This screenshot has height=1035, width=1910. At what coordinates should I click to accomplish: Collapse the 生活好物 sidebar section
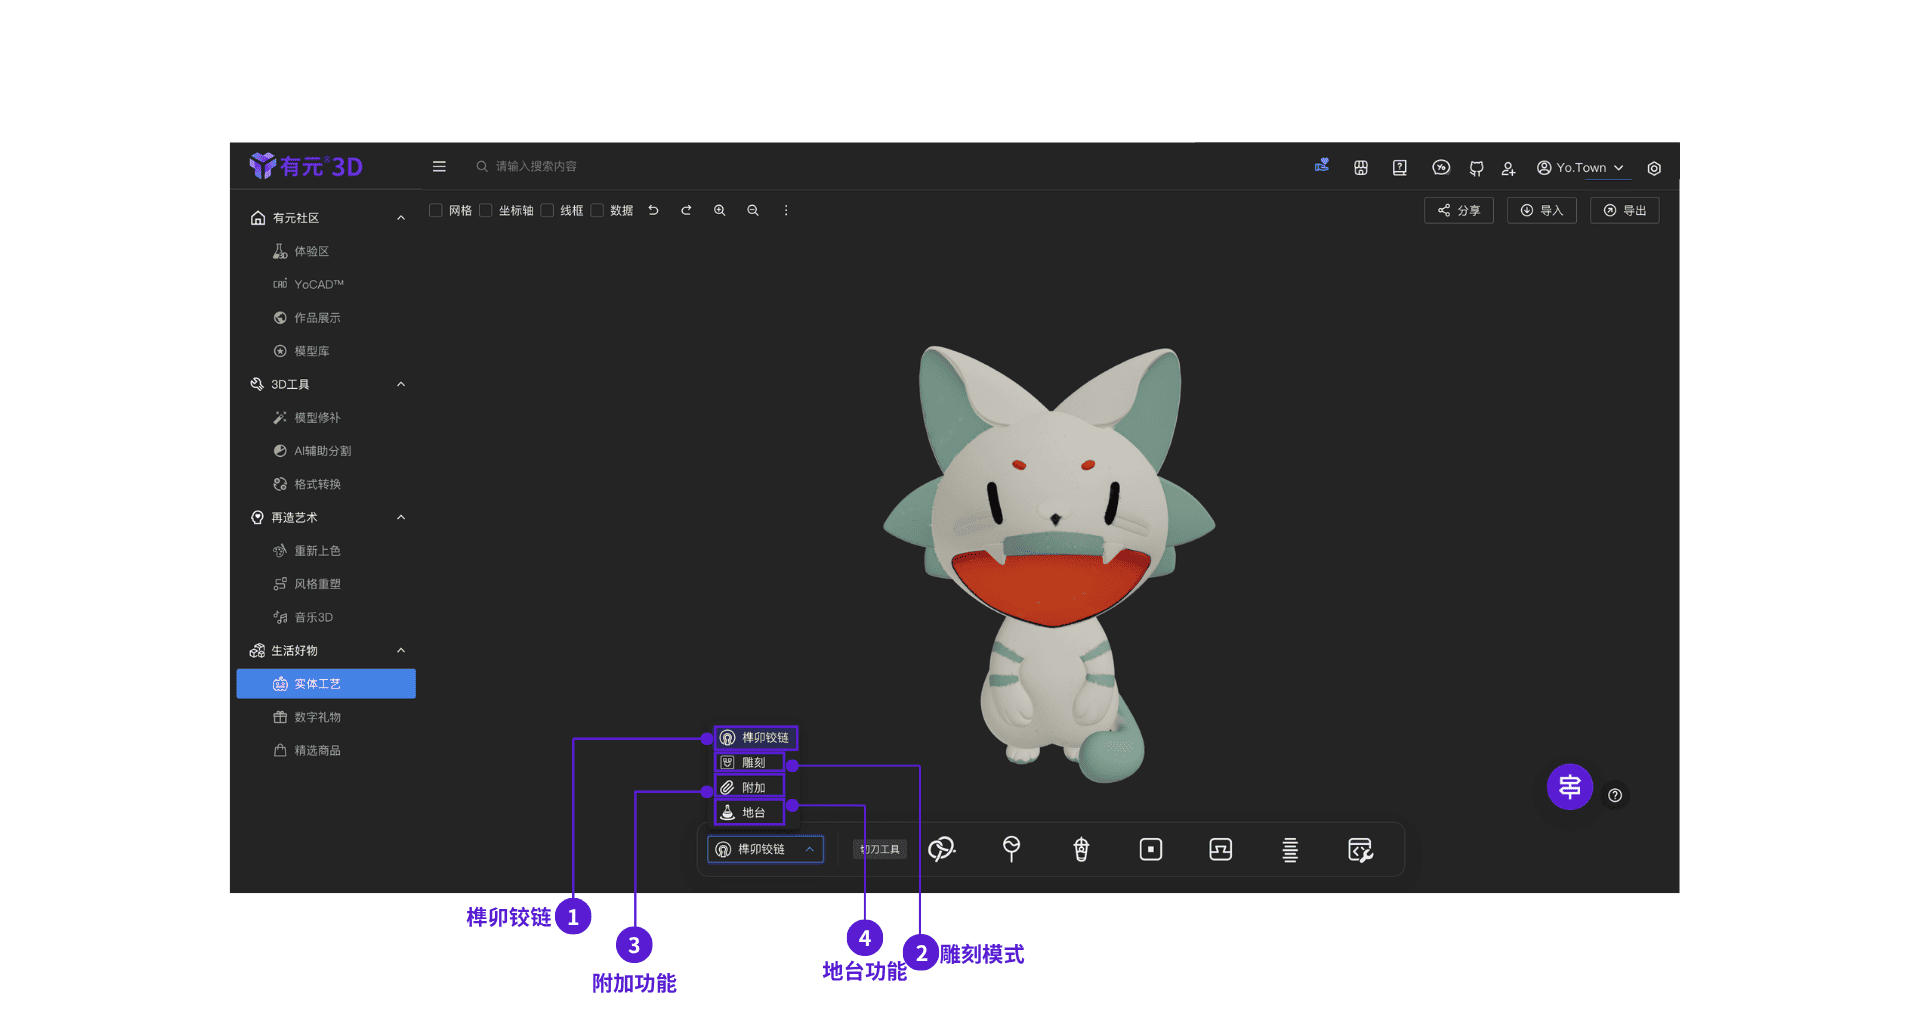click(401, 650)
